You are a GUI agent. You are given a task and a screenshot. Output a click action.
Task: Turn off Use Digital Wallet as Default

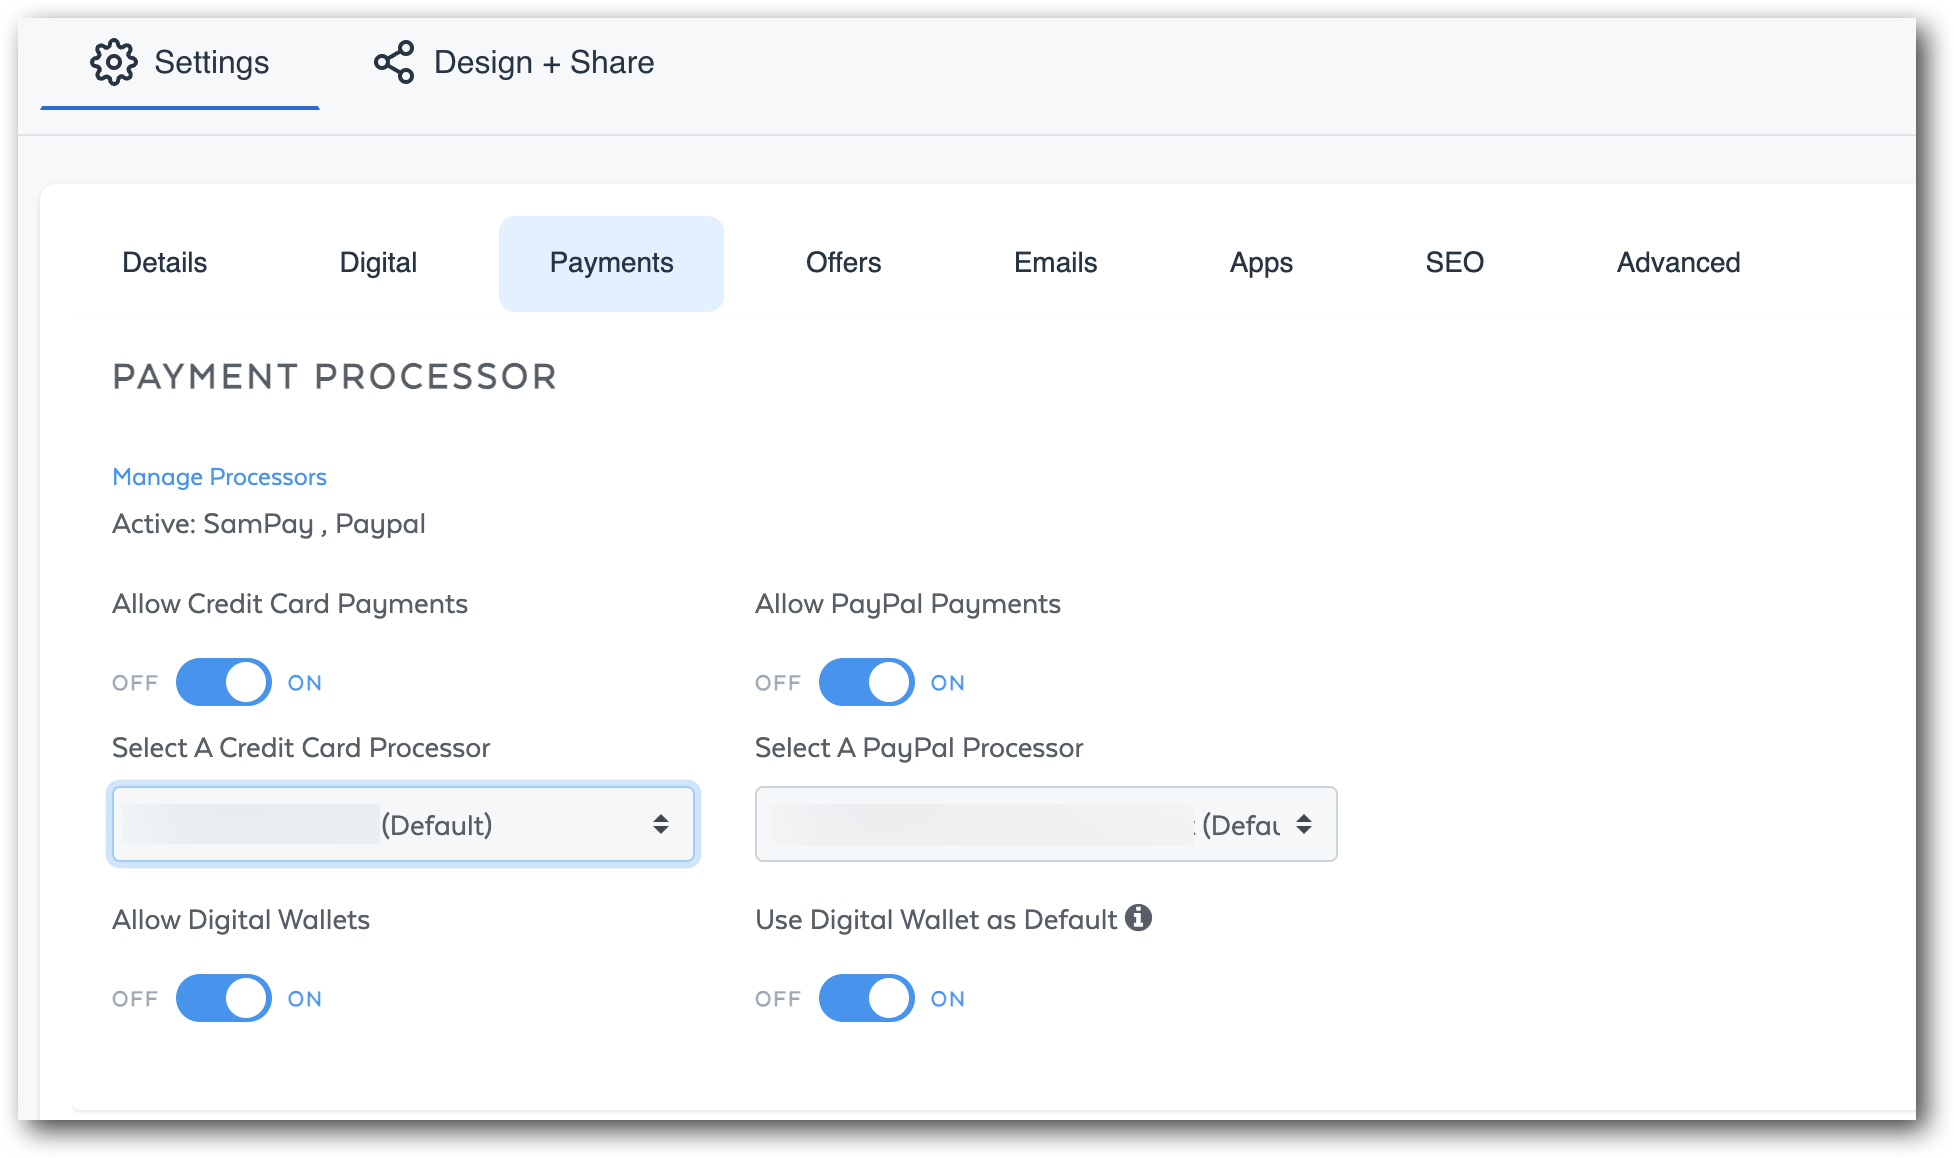(866, 998)
